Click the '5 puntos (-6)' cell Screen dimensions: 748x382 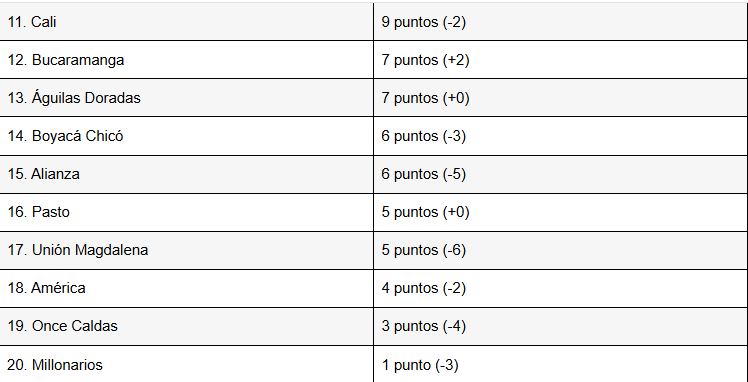click(x=561, y=251)
